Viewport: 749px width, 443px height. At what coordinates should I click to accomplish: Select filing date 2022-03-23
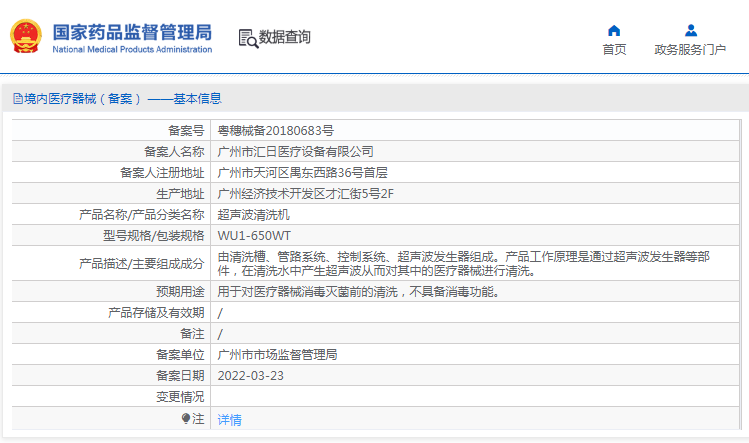tap(250, 376)
